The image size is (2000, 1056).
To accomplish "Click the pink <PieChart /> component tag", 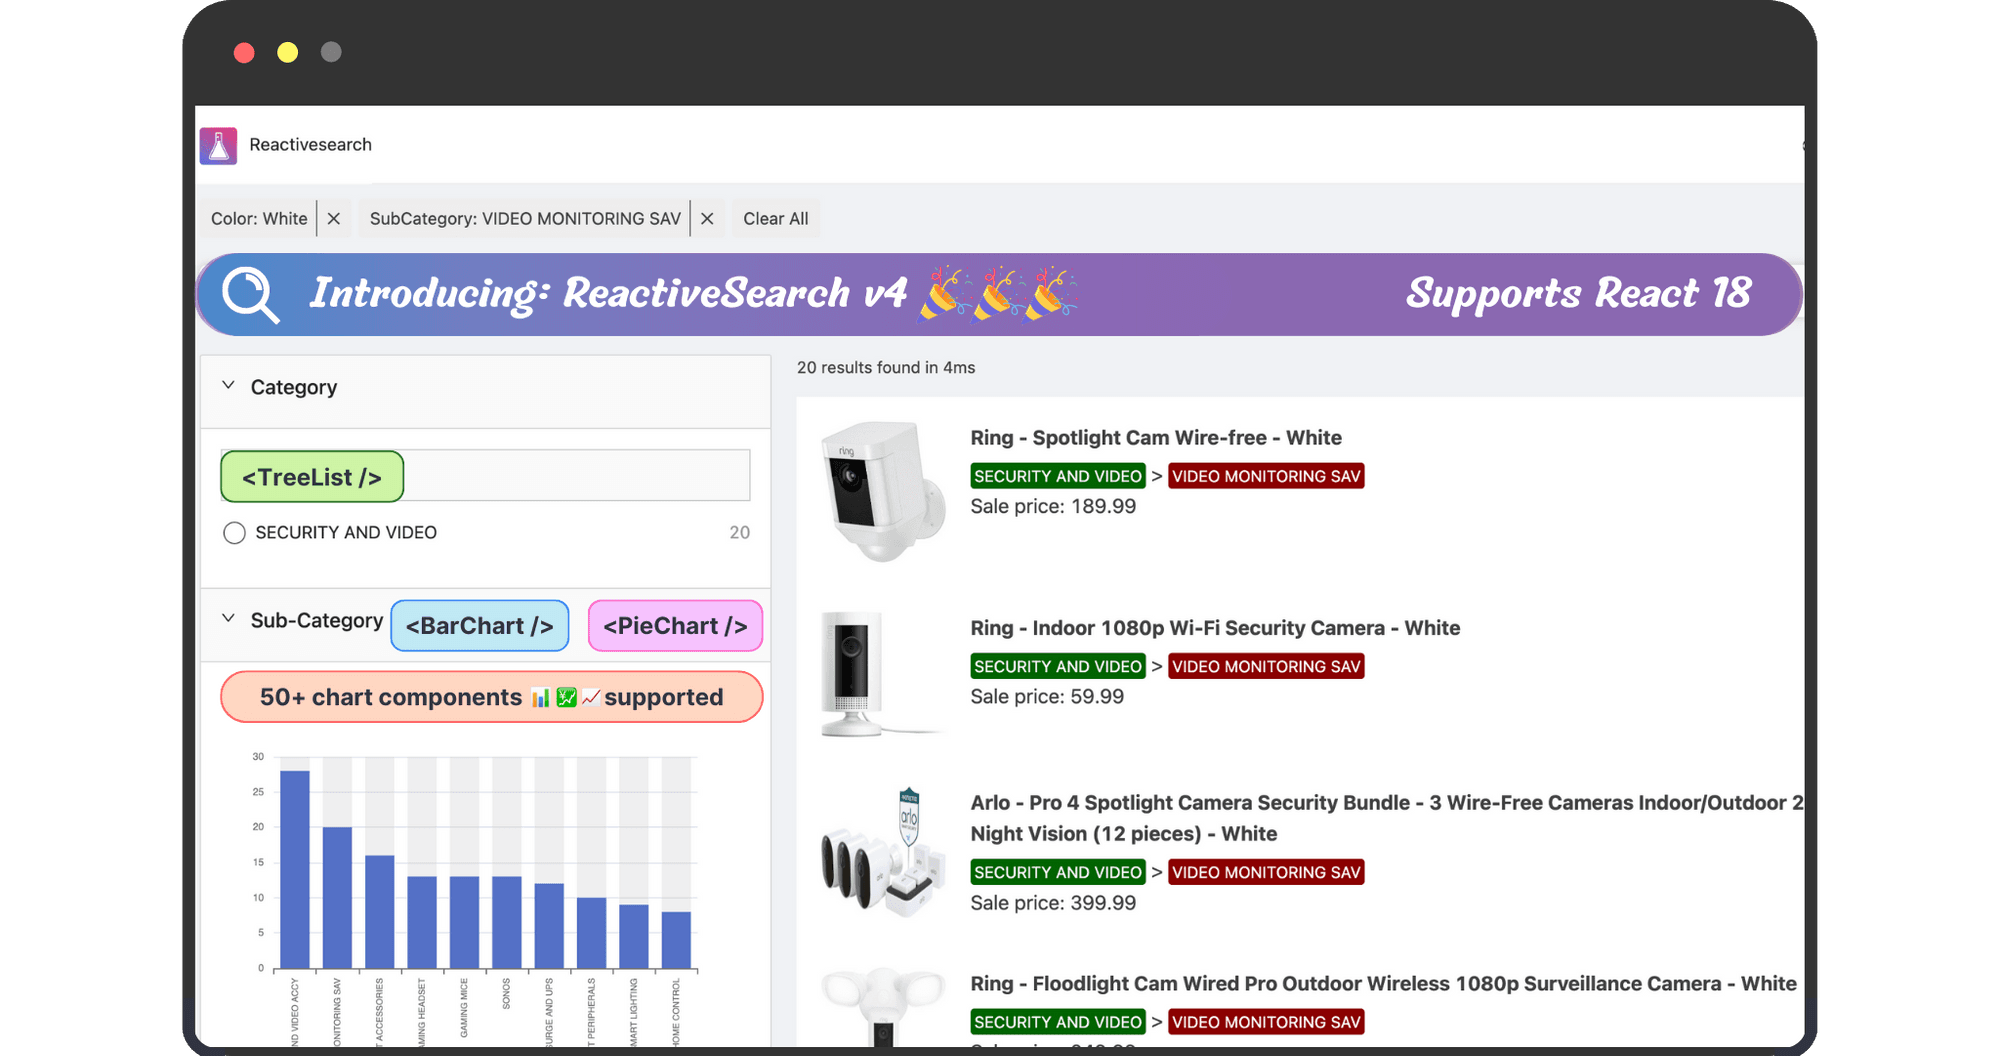I will [x=675, y=625].
